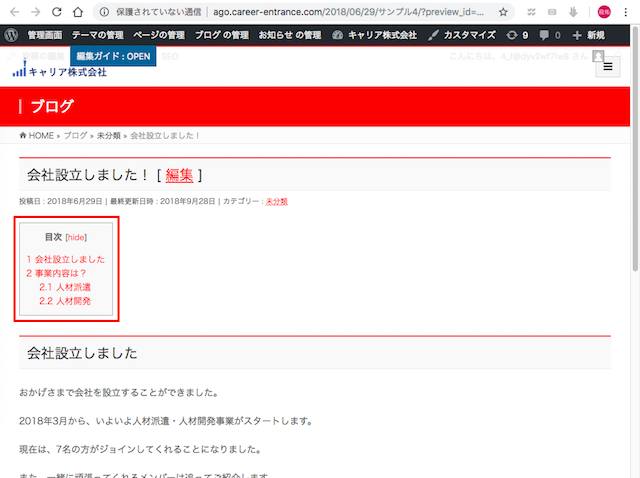
Task: Click post date text 2018年6月29日
Action: [x=75, y=201]
